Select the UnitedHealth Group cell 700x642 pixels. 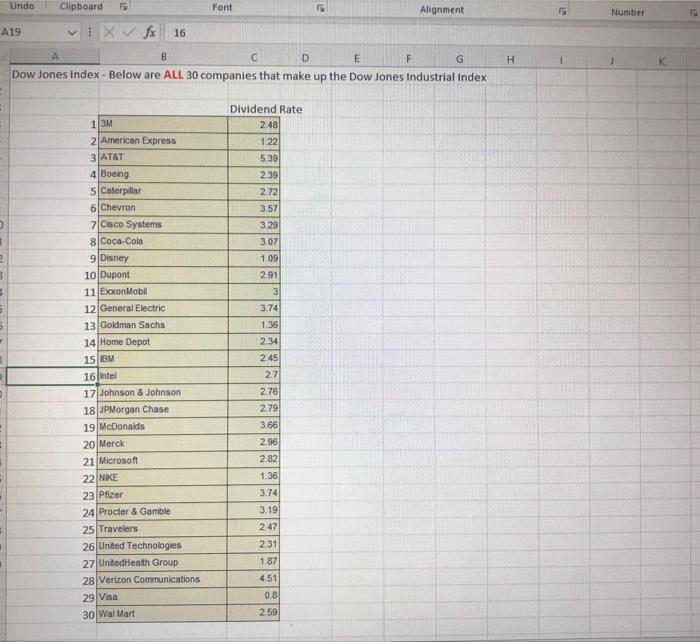coord(162,563)
